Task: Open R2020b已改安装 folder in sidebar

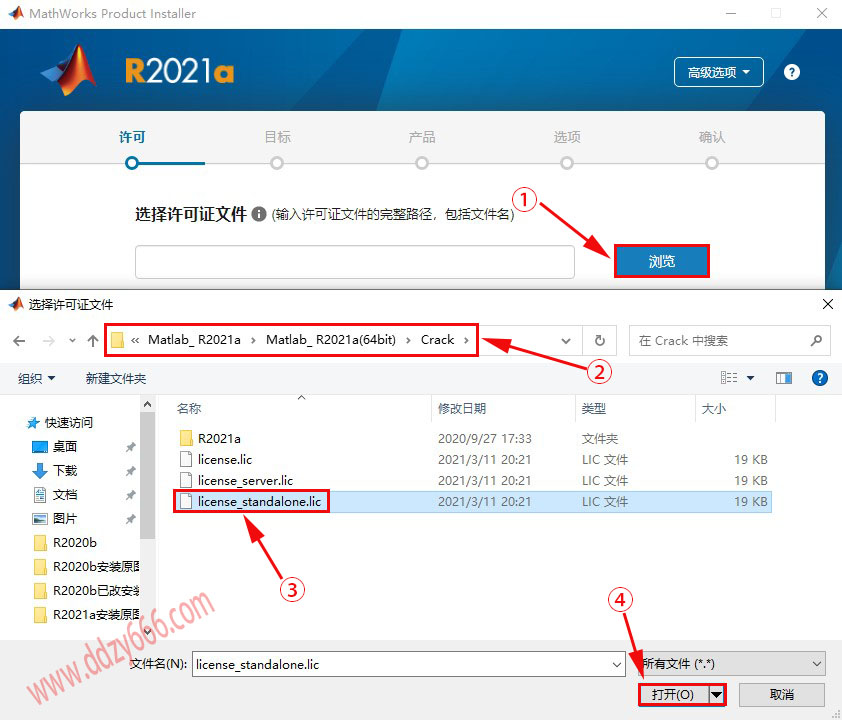Action: 96,591
